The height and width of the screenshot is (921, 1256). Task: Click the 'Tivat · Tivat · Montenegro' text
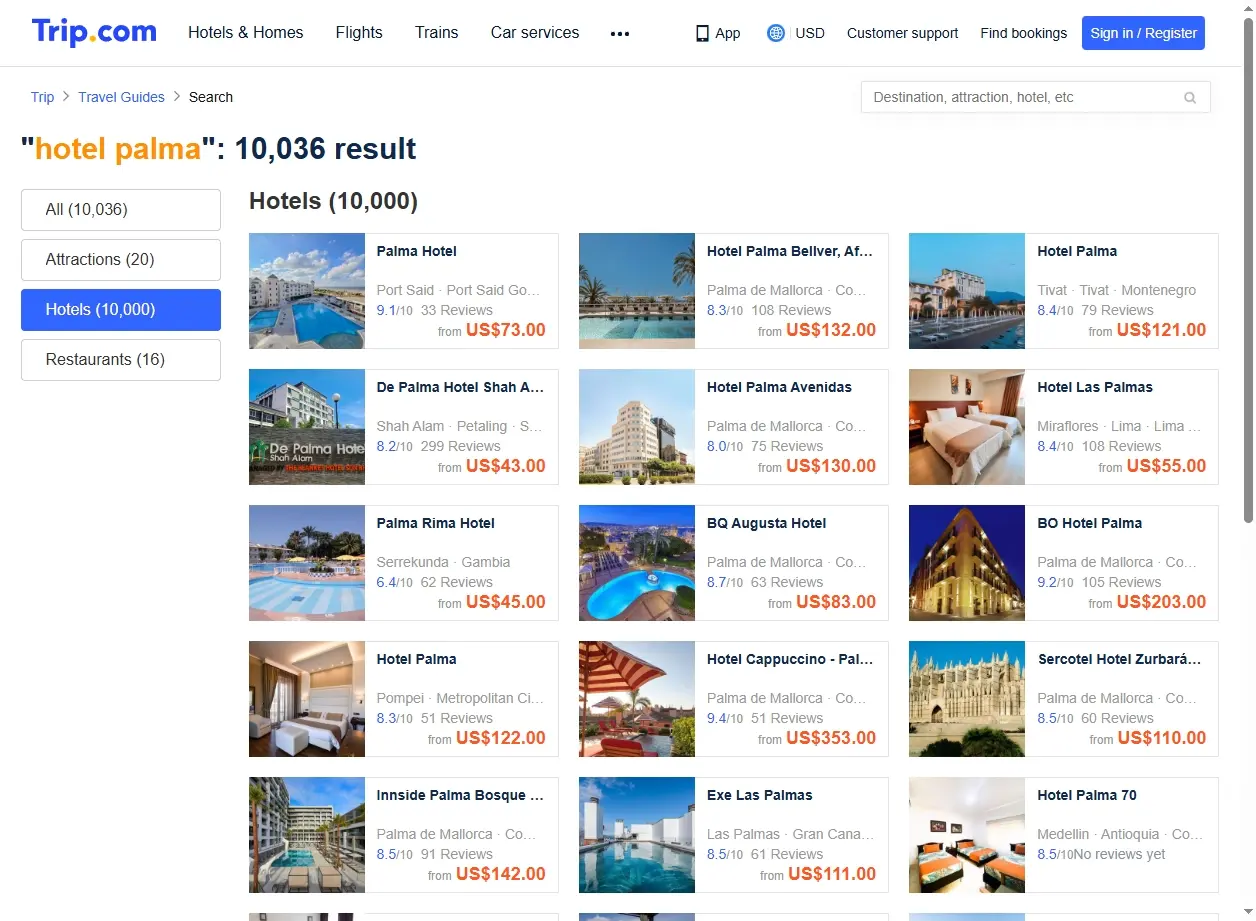(1117, 290)
